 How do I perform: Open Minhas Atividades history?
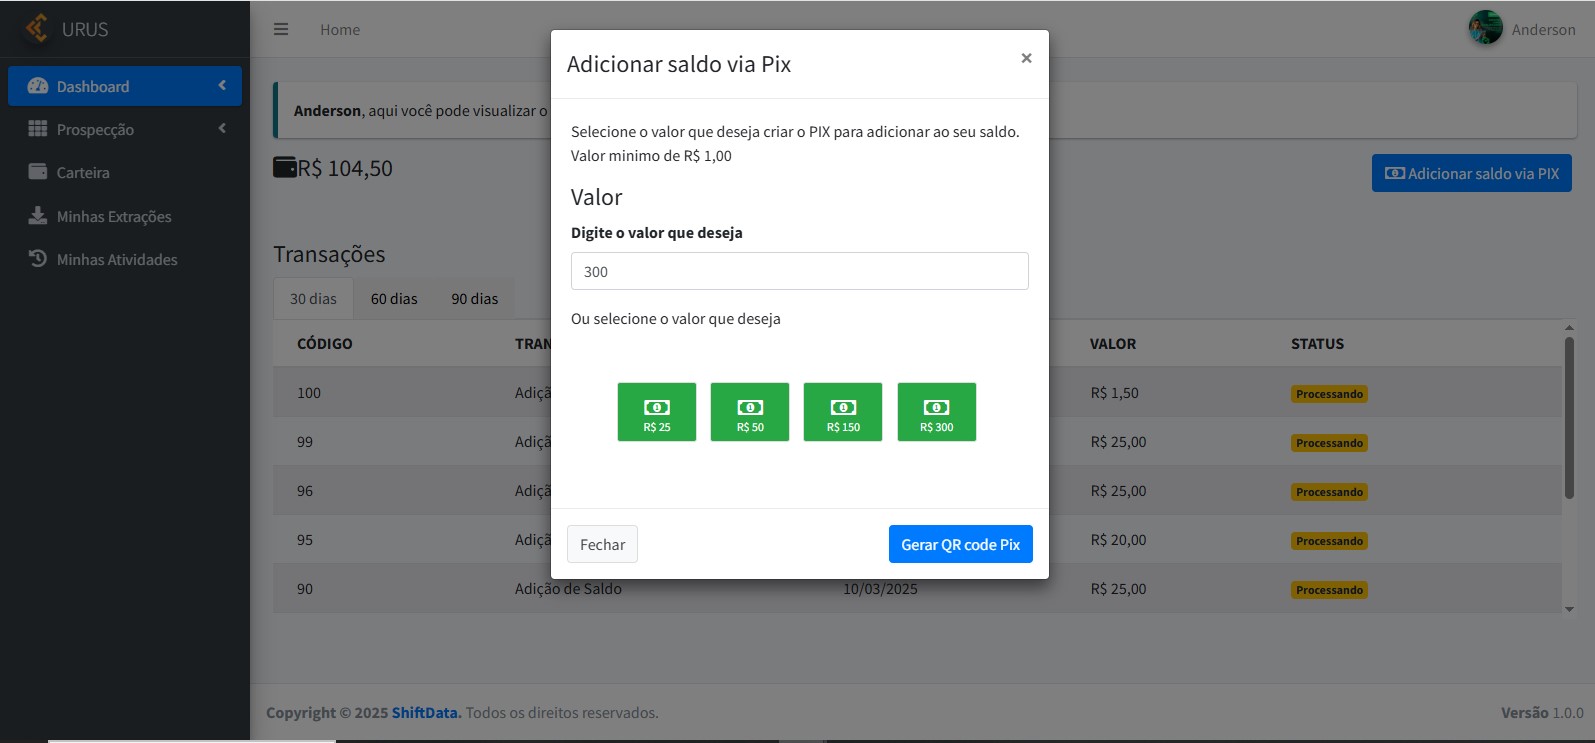116,260
